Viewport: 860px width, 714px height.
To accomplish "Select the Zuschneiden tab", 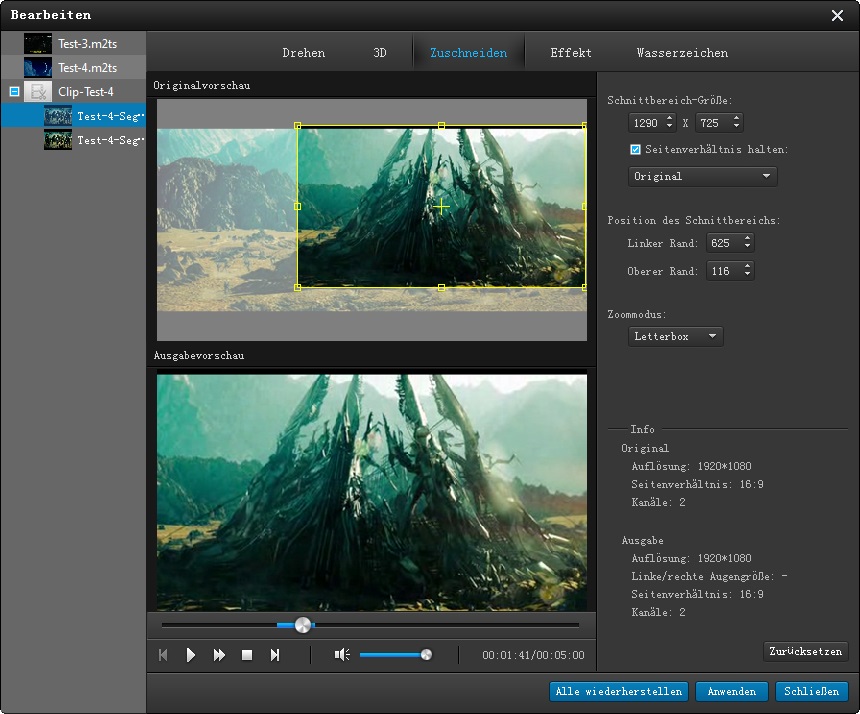I will coord(468,53).
